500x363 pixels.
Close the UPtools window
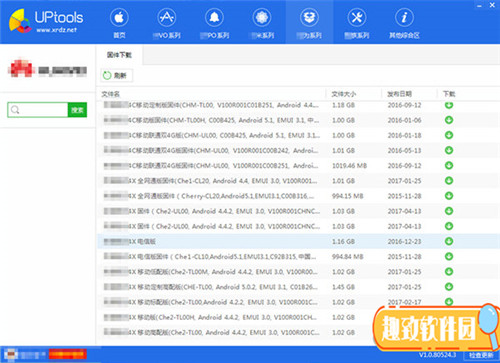(x=492, y=5)
